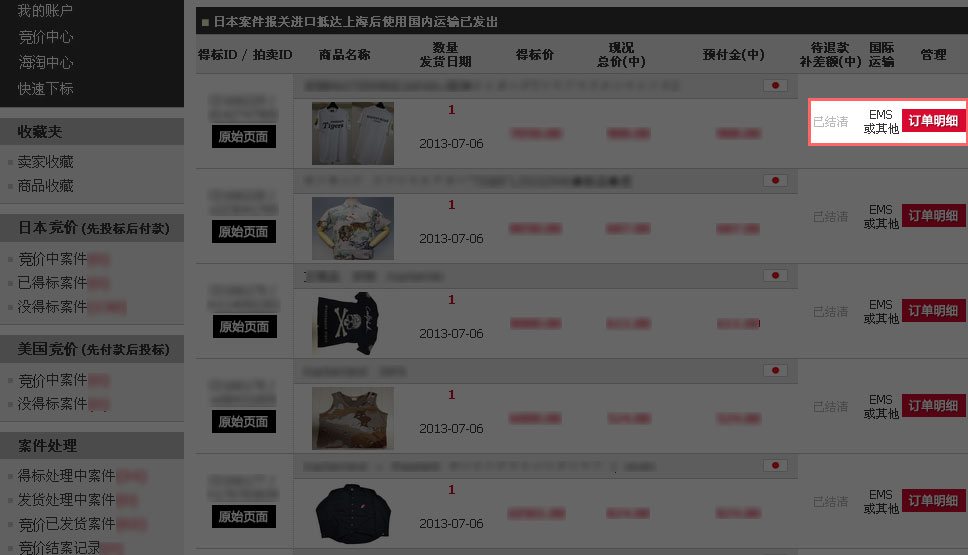The image size is (968, 555).
Task: Open camo tank top thumbnail
Action: click(353, 419)
